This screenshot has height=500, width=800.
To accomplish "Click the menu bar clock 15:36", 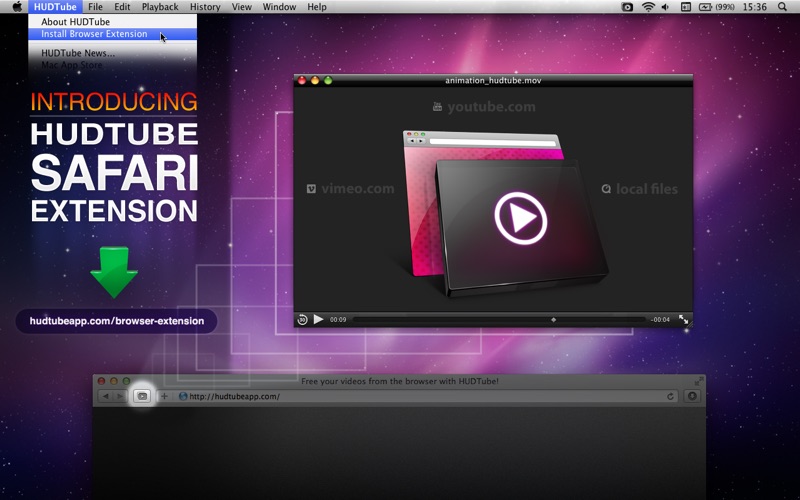I will 755,7.
